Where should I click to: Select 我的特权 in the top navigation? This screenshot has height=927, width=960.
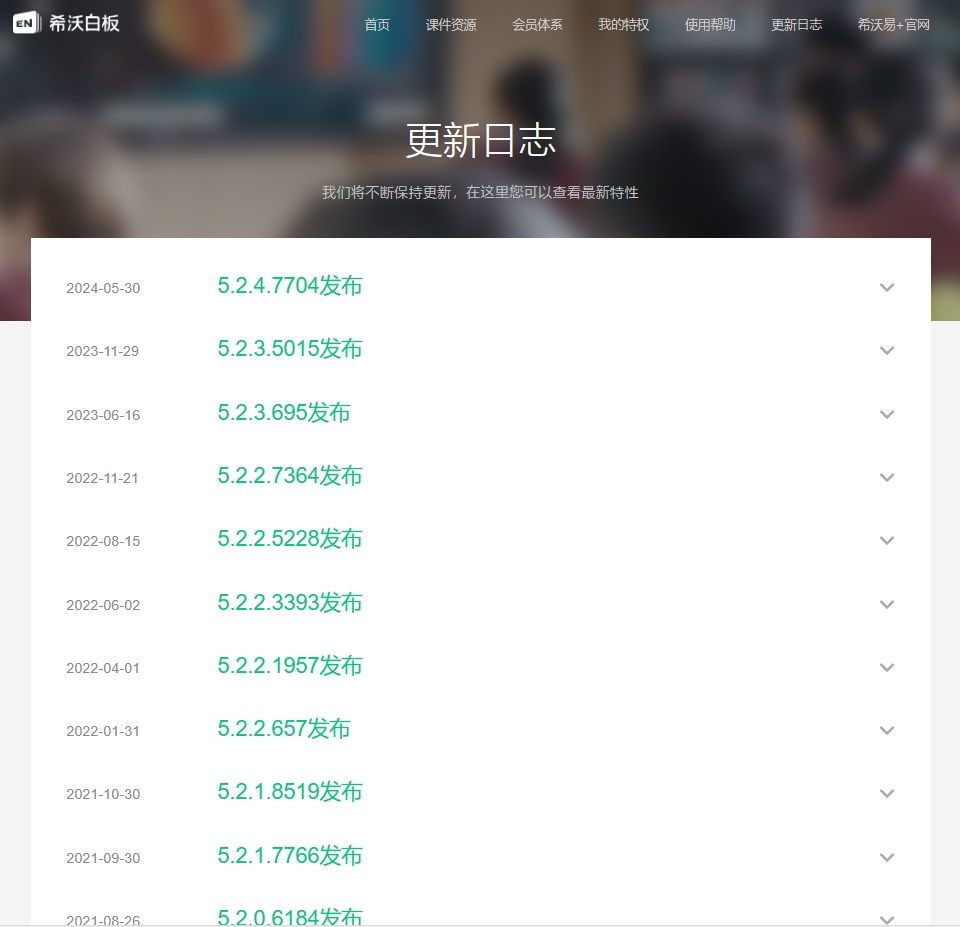(x=623, y=24)
